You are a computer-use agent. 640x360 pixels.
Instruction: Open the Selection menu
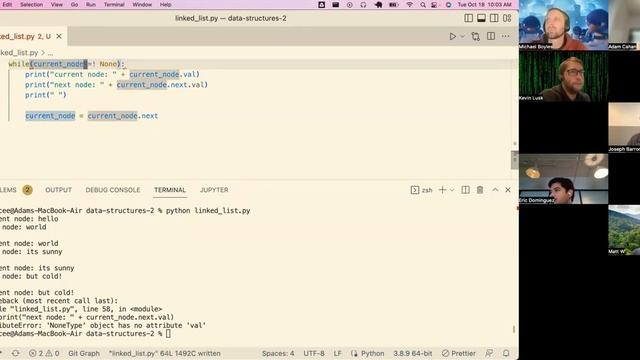click(x=31, y=4)
